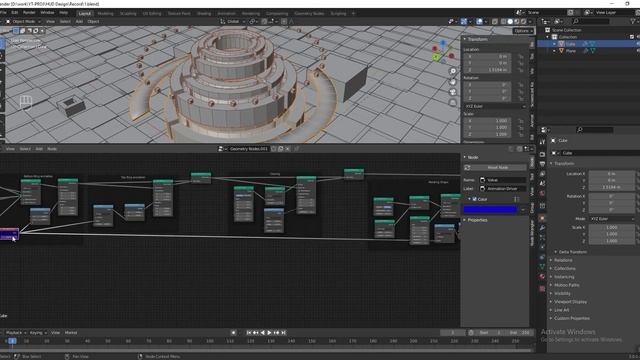Open Output properties tab icon

(x=542, y=164)
